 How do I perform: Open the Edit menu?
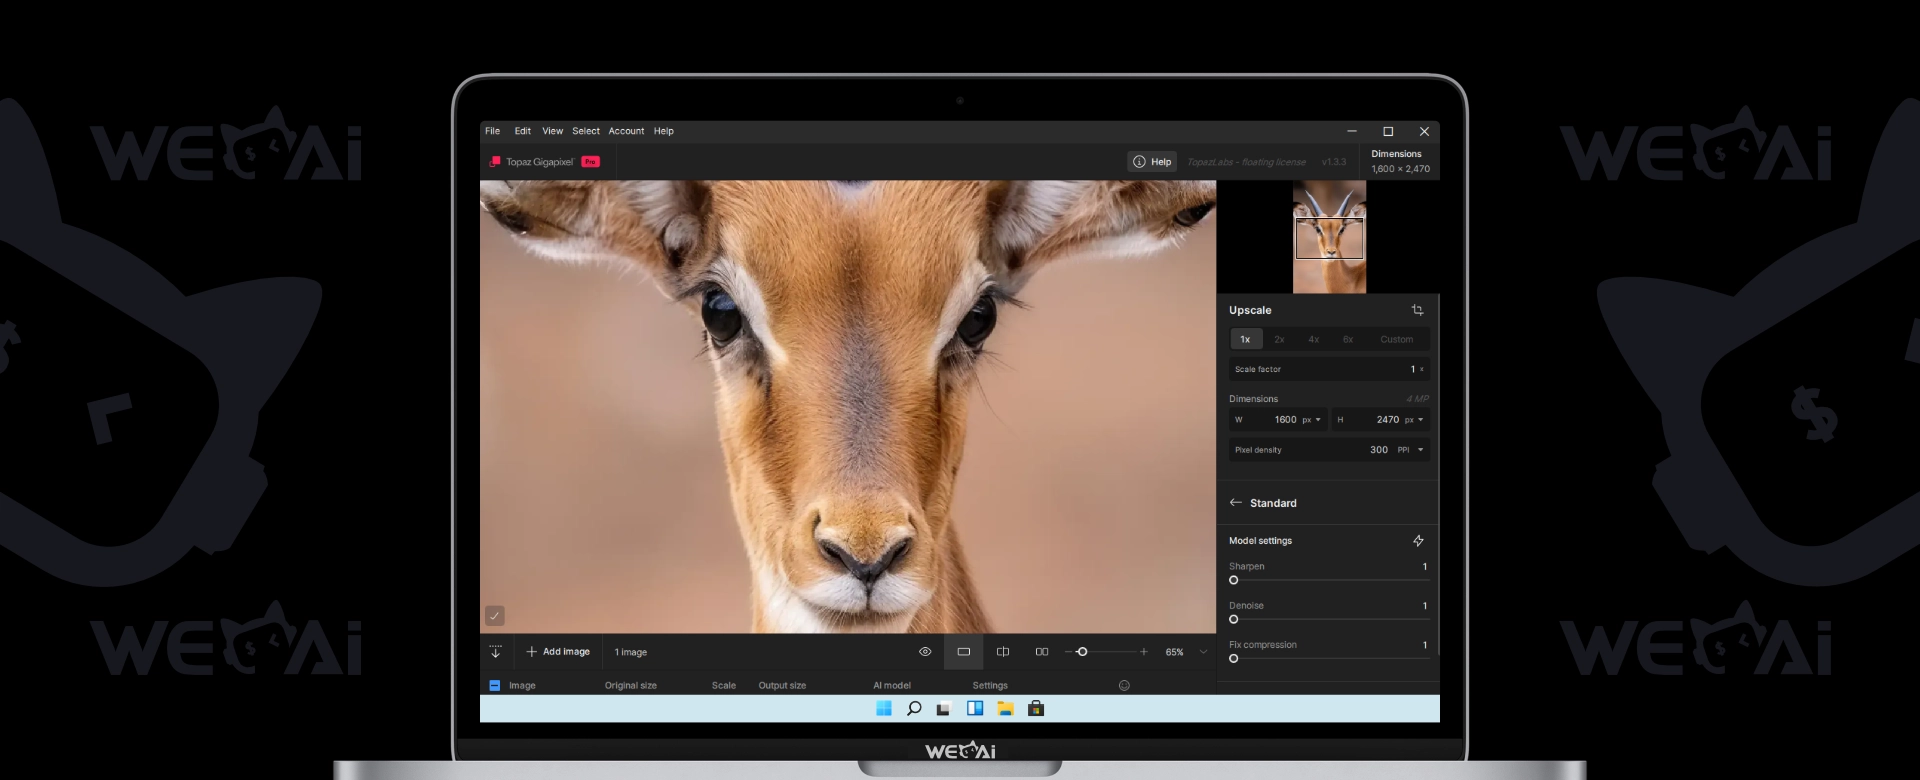pos(523,131)
